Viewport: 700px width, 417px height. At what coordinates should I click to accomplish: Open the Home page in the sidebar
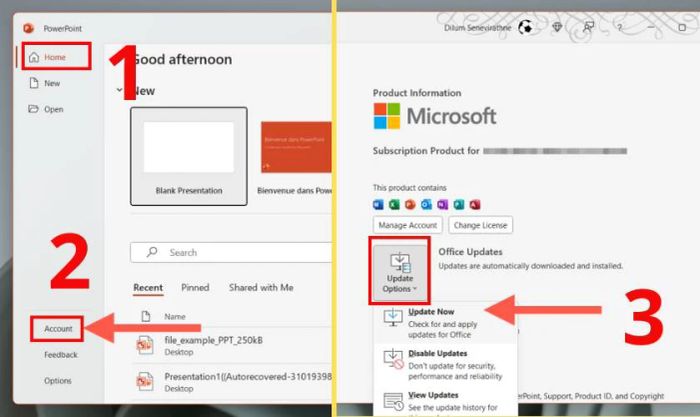[56, 57]
